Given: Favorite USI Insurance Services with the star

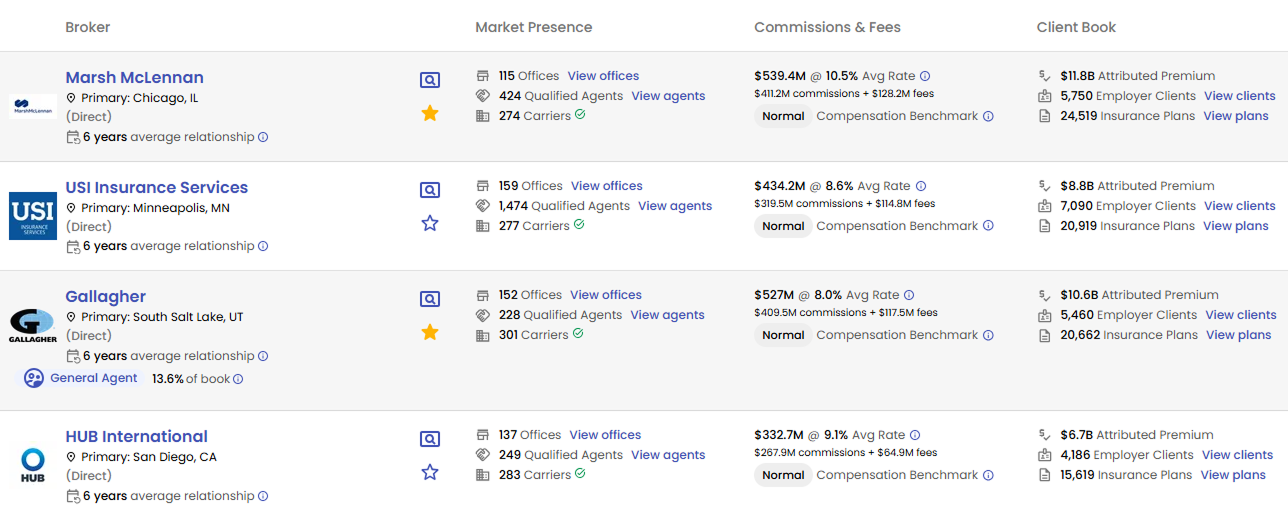Looking at the screenshot, I should [x=430, y=223].
